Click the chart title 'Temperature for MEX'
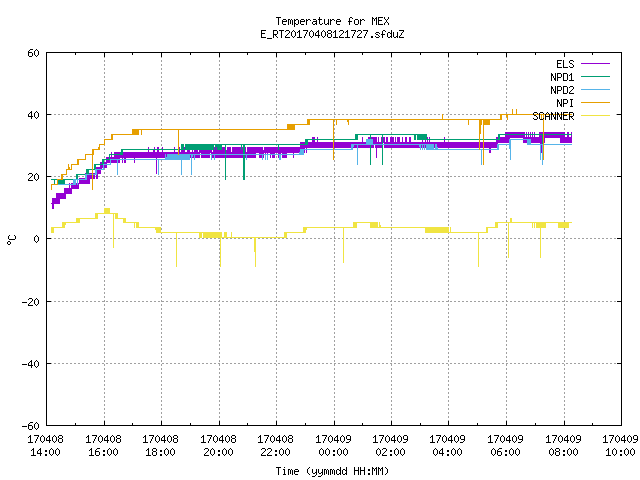 pos(332,21)
